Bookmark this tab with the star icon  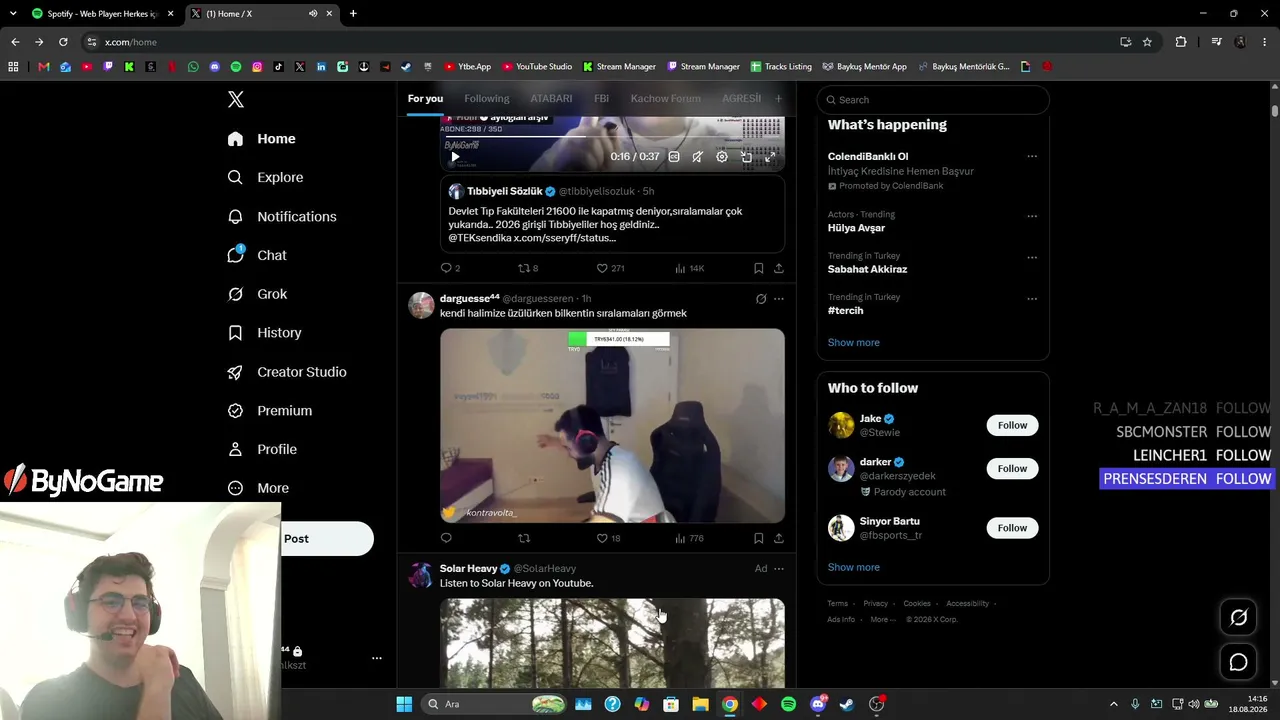pyautogui.click(x=1147, y=42)
